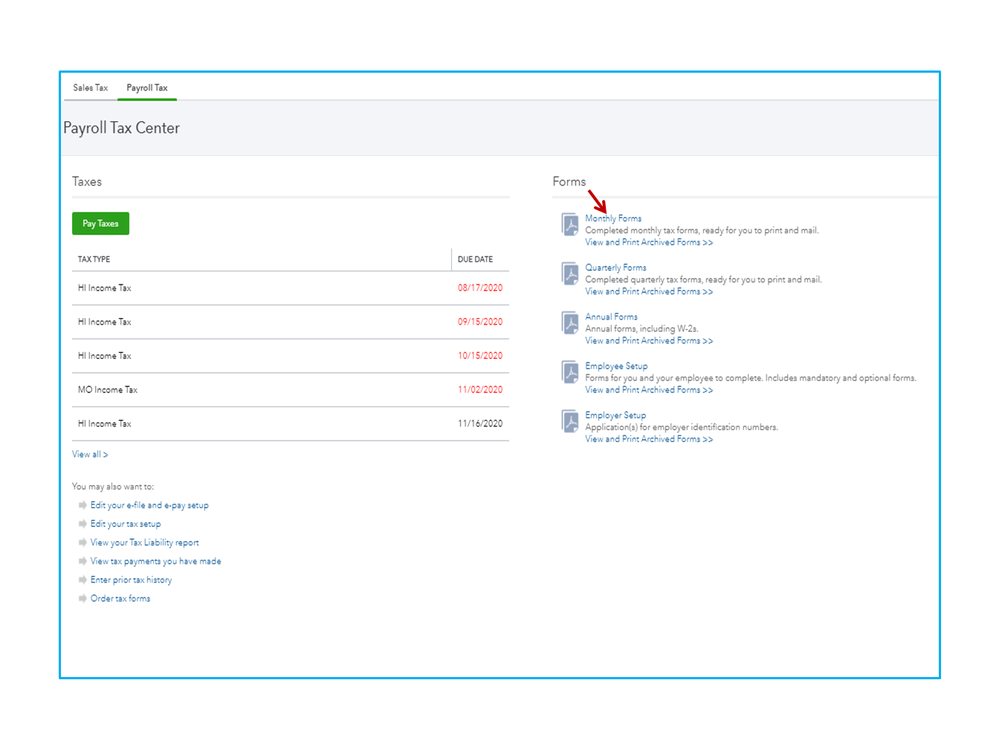Switch to the Sales Tax tab
This screenshot has height=749, width=999.
tap(90, 88)
